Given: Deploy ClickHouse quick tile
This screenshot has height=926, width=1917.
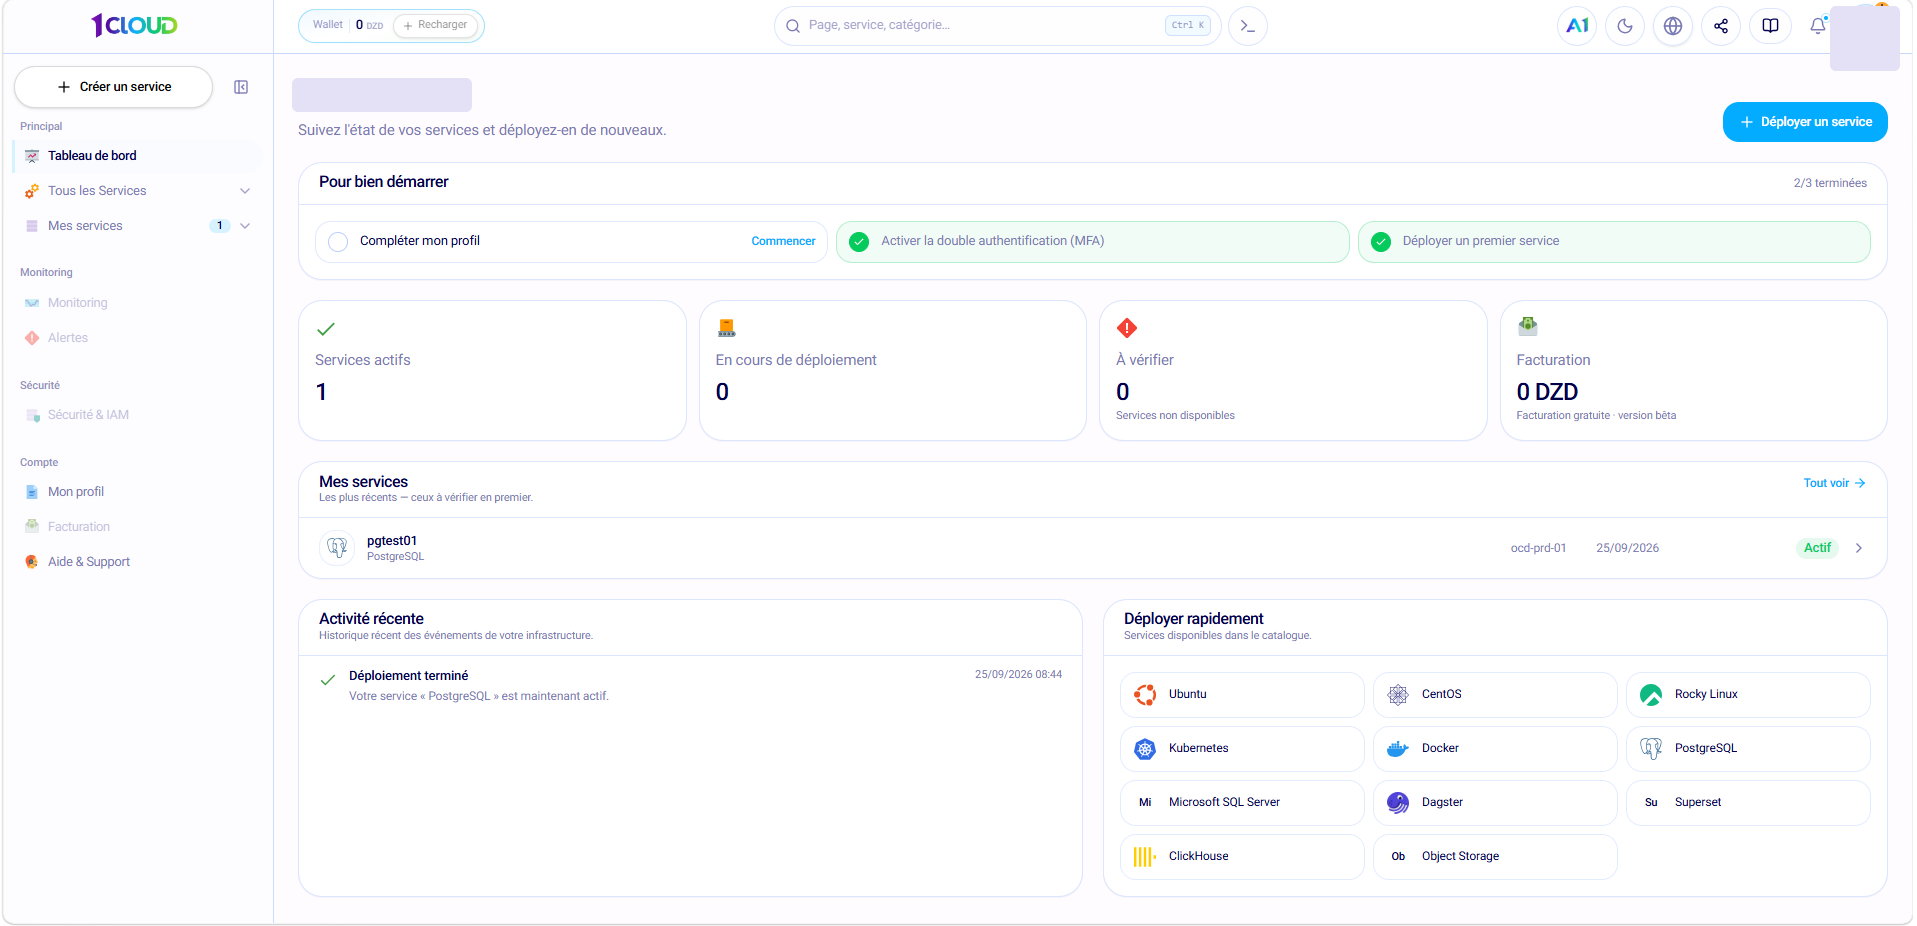Looking at the screenshot, I should coord(1242,856).
